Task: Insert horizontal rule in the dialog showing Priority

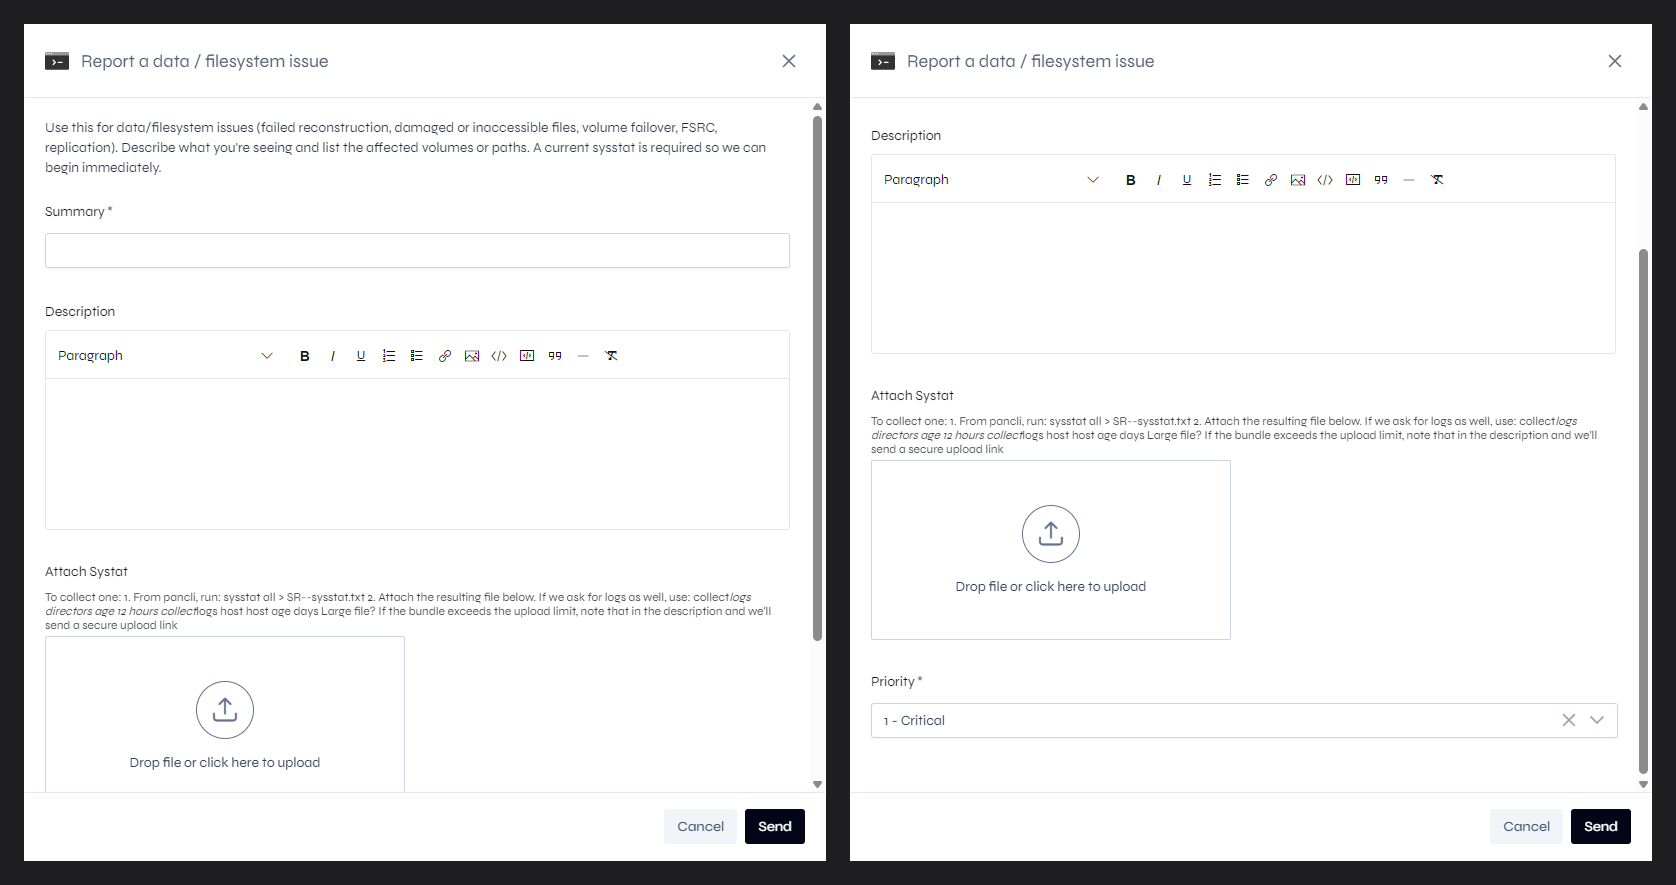Action: pos(1409,180)
